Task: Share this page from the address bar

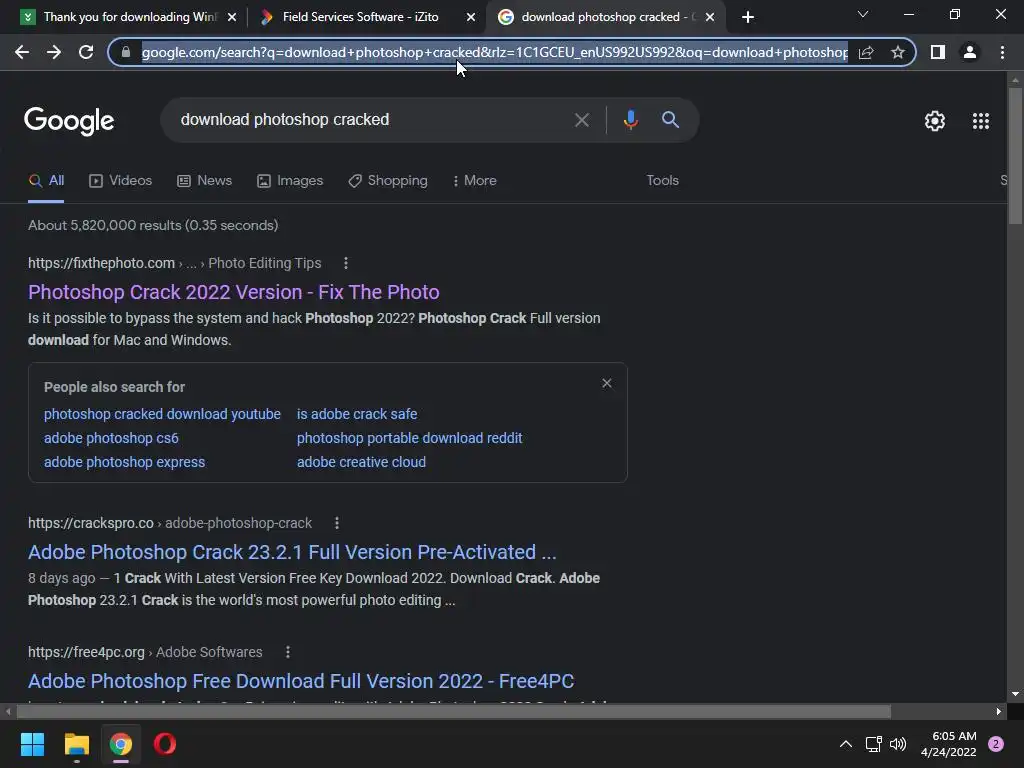Action: pyautogui.click(x=866, y=52)
